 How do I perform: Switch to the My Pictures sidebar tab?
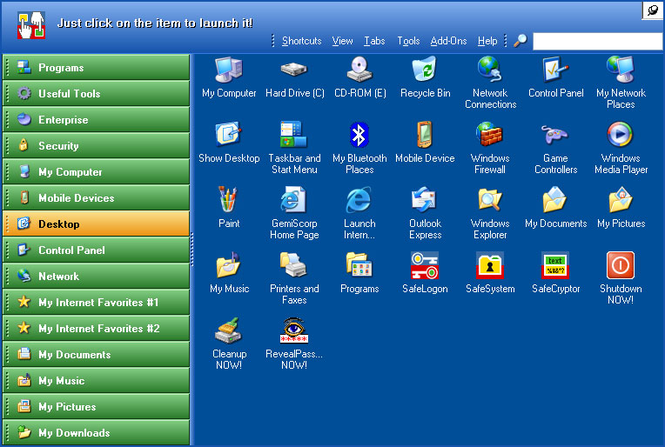(x=96, y=406)
